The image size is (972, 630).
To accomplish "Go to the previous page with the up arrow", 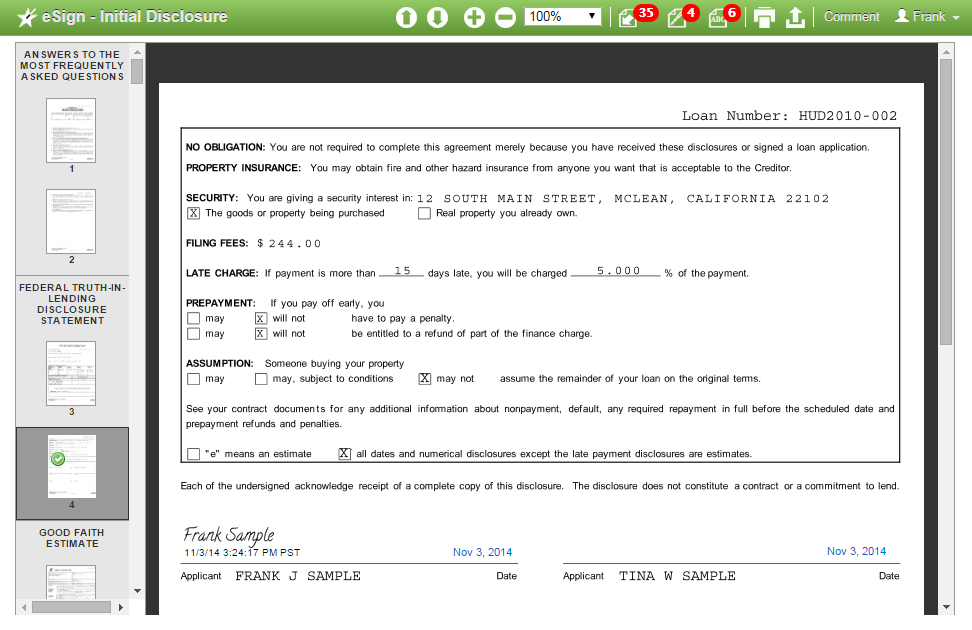I will point(407,17).
